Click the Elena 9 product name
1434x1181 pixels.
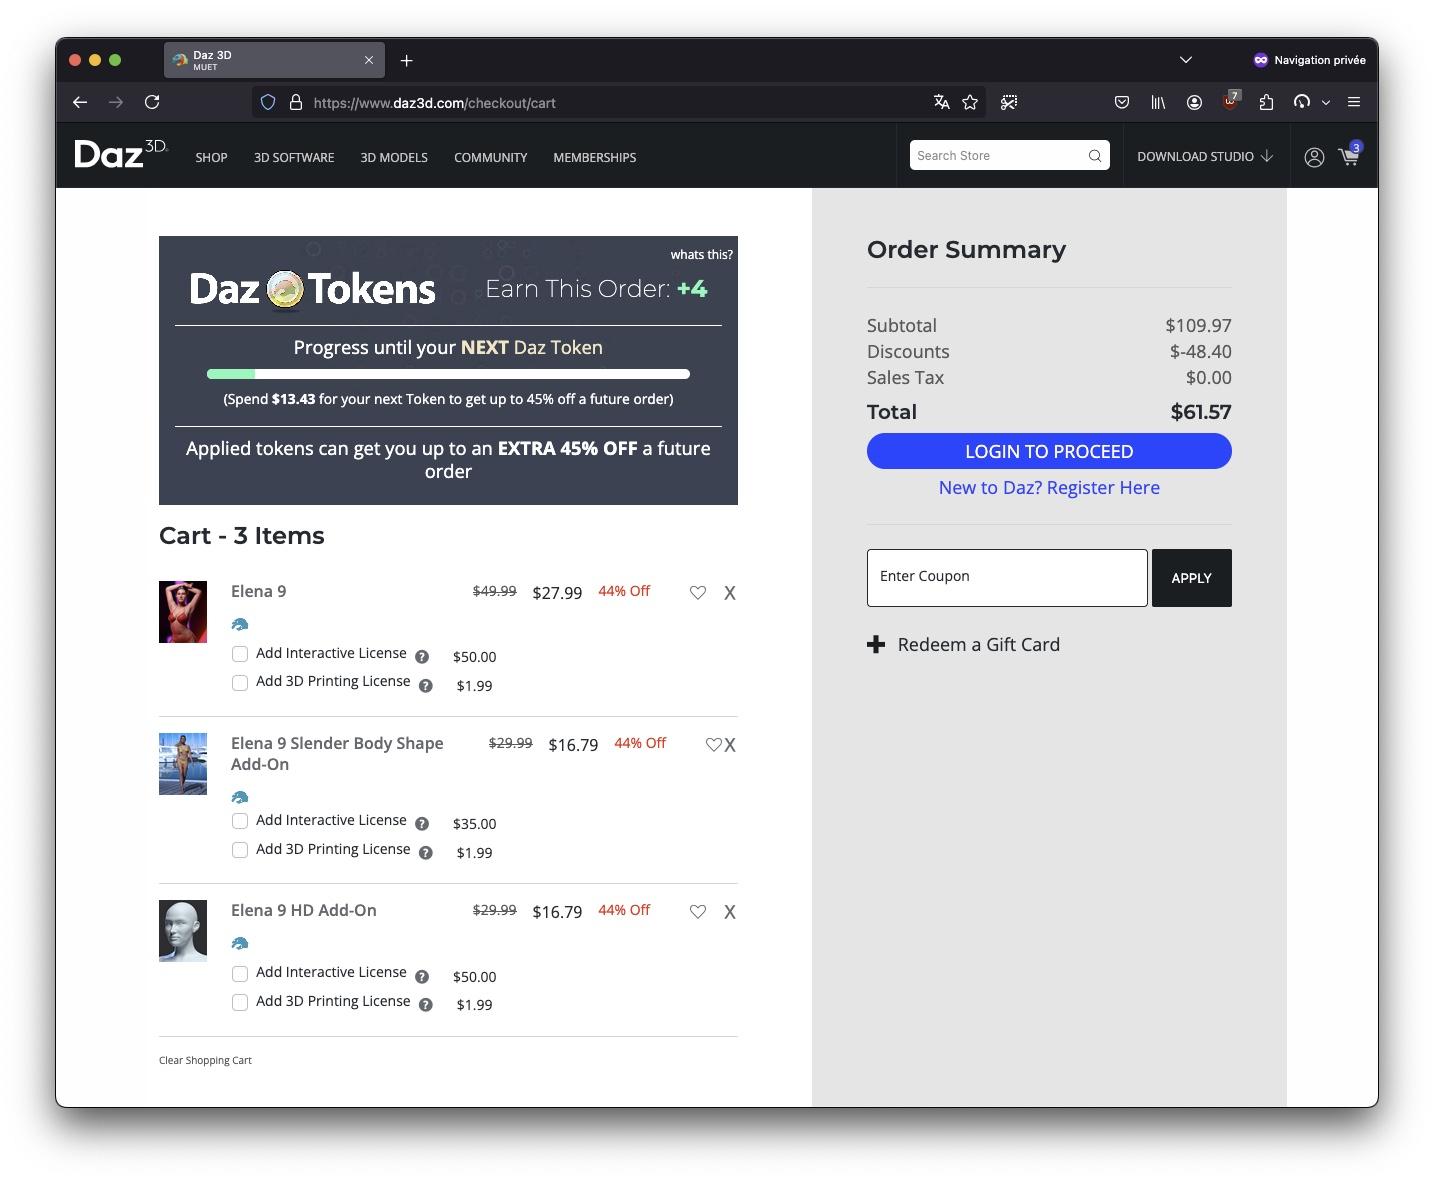tap(258, 591)
